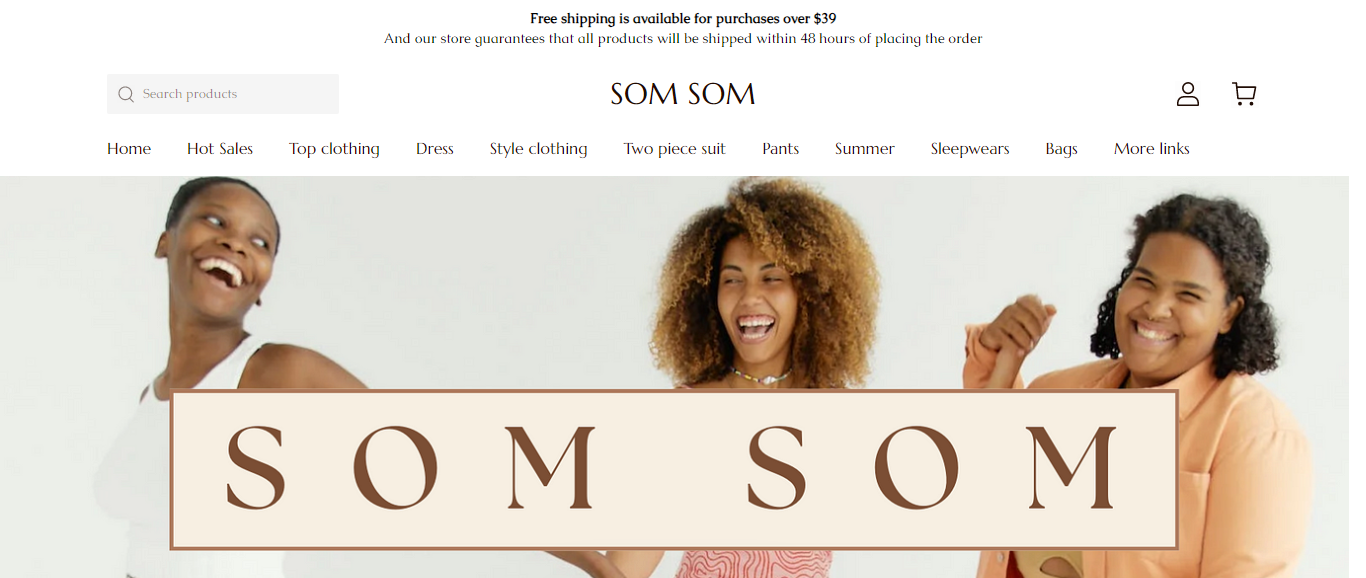This screenshot has width=1366, height=578.
Task: Browse the Style clothing category
Action: coord(538,149)
